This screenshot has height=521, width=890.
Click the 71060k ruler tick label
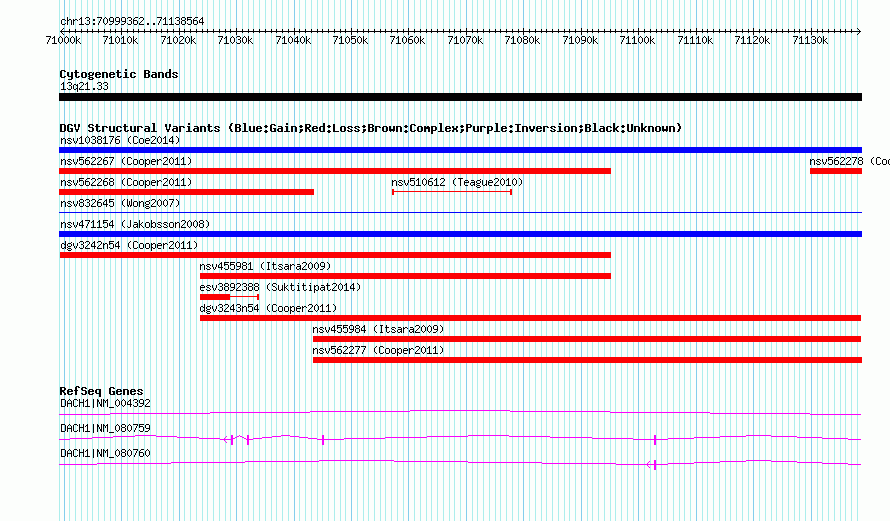[x=408, y=40]
